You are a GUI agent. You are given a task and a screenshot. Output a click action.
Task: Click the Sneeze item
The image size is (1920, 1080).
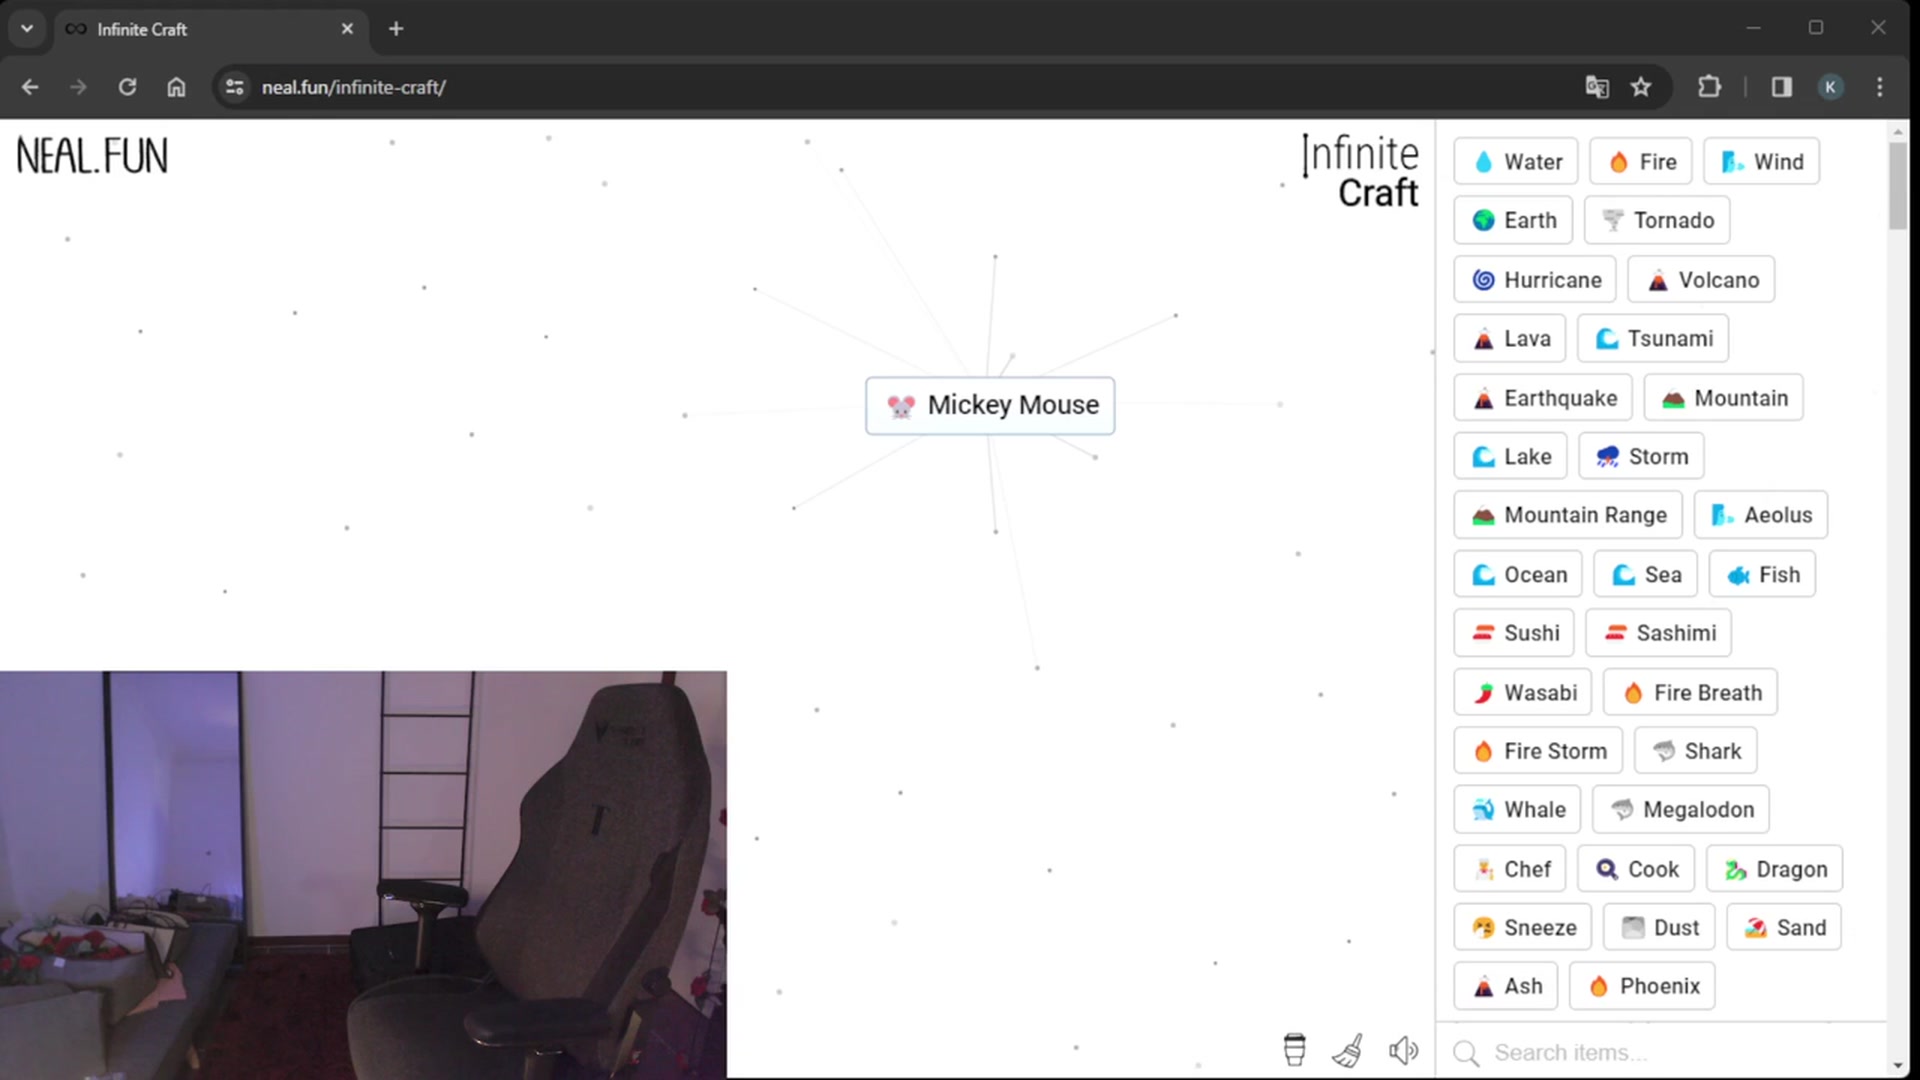click(1523, 928)
